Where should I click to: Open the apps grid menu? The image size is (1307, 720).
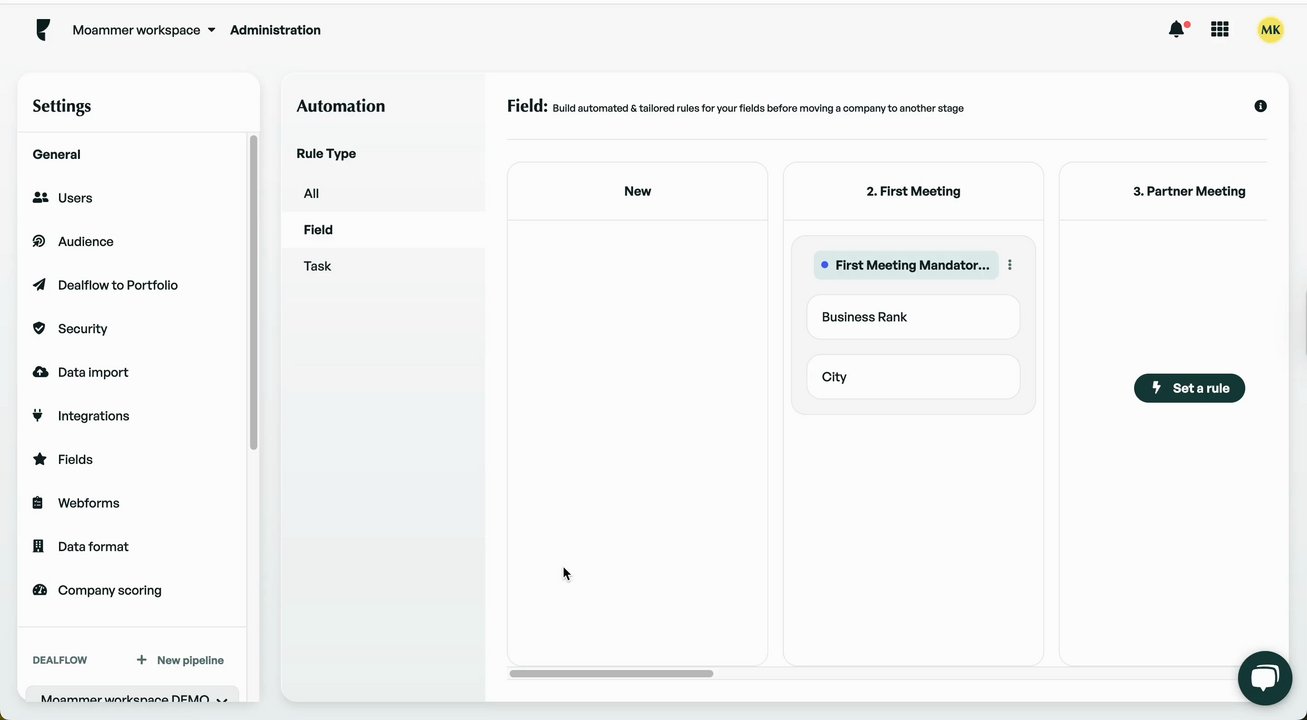(1219, 30)
